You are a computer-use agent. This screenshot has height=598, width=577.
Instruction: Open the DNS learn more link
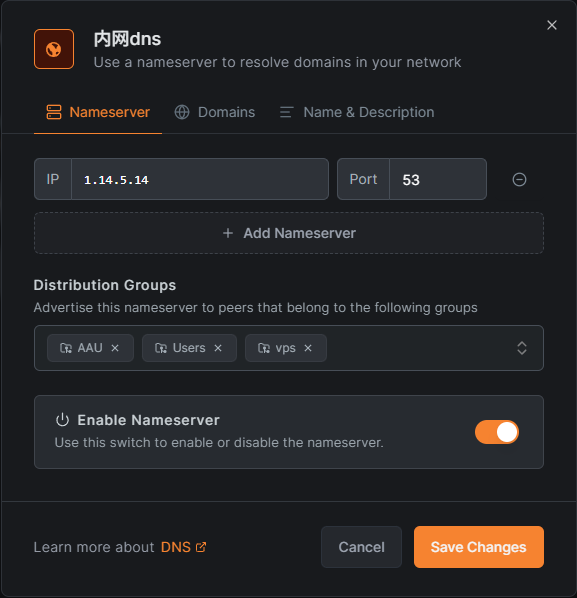pyautogui.click(x=175, y=547)
